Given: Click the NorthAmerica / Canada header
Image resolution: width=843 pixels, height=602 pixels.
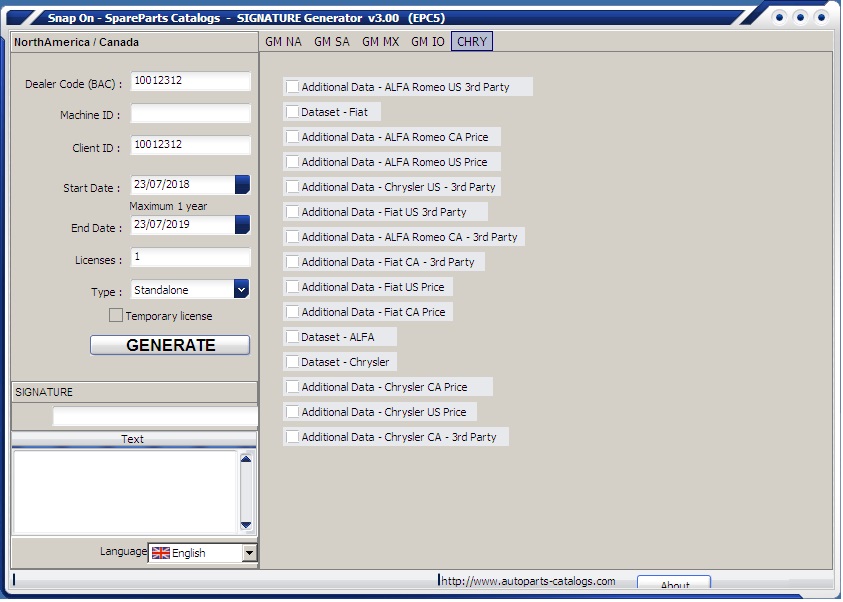Looking at the screenshot, I should [76, 42].
